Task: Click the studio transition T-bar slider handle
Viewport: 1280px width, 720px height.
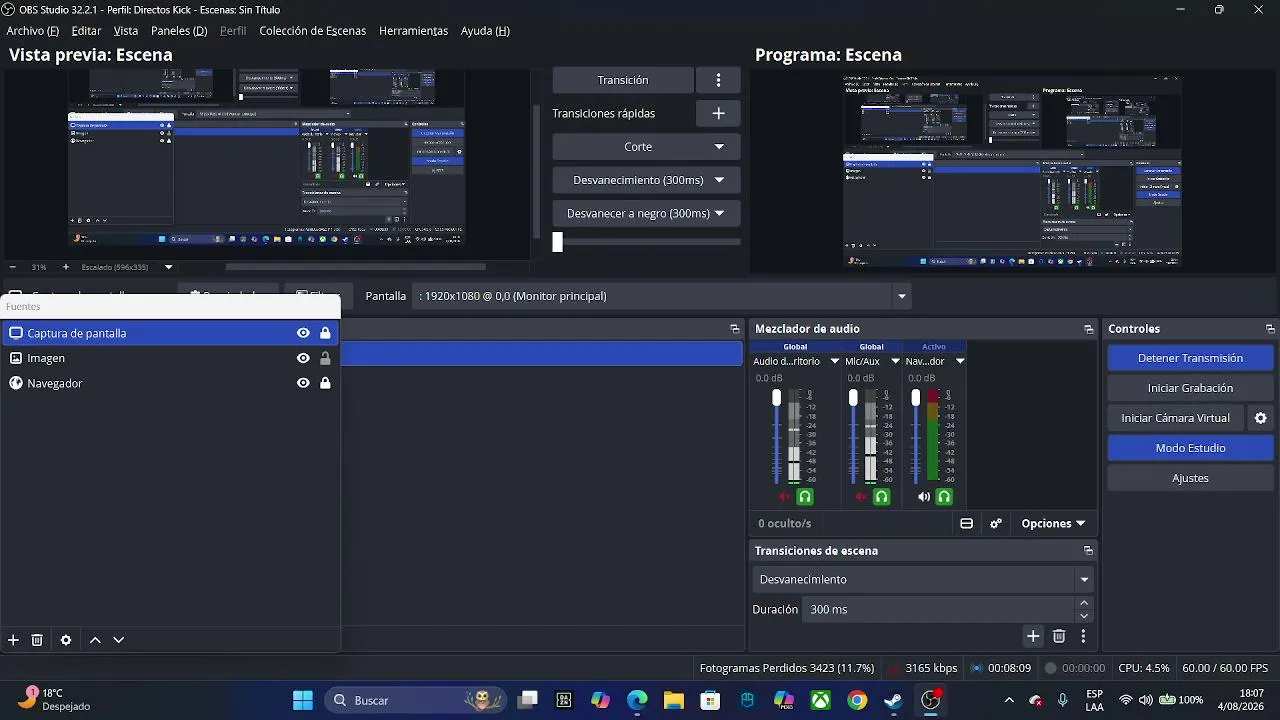Action: click(558, 242)
